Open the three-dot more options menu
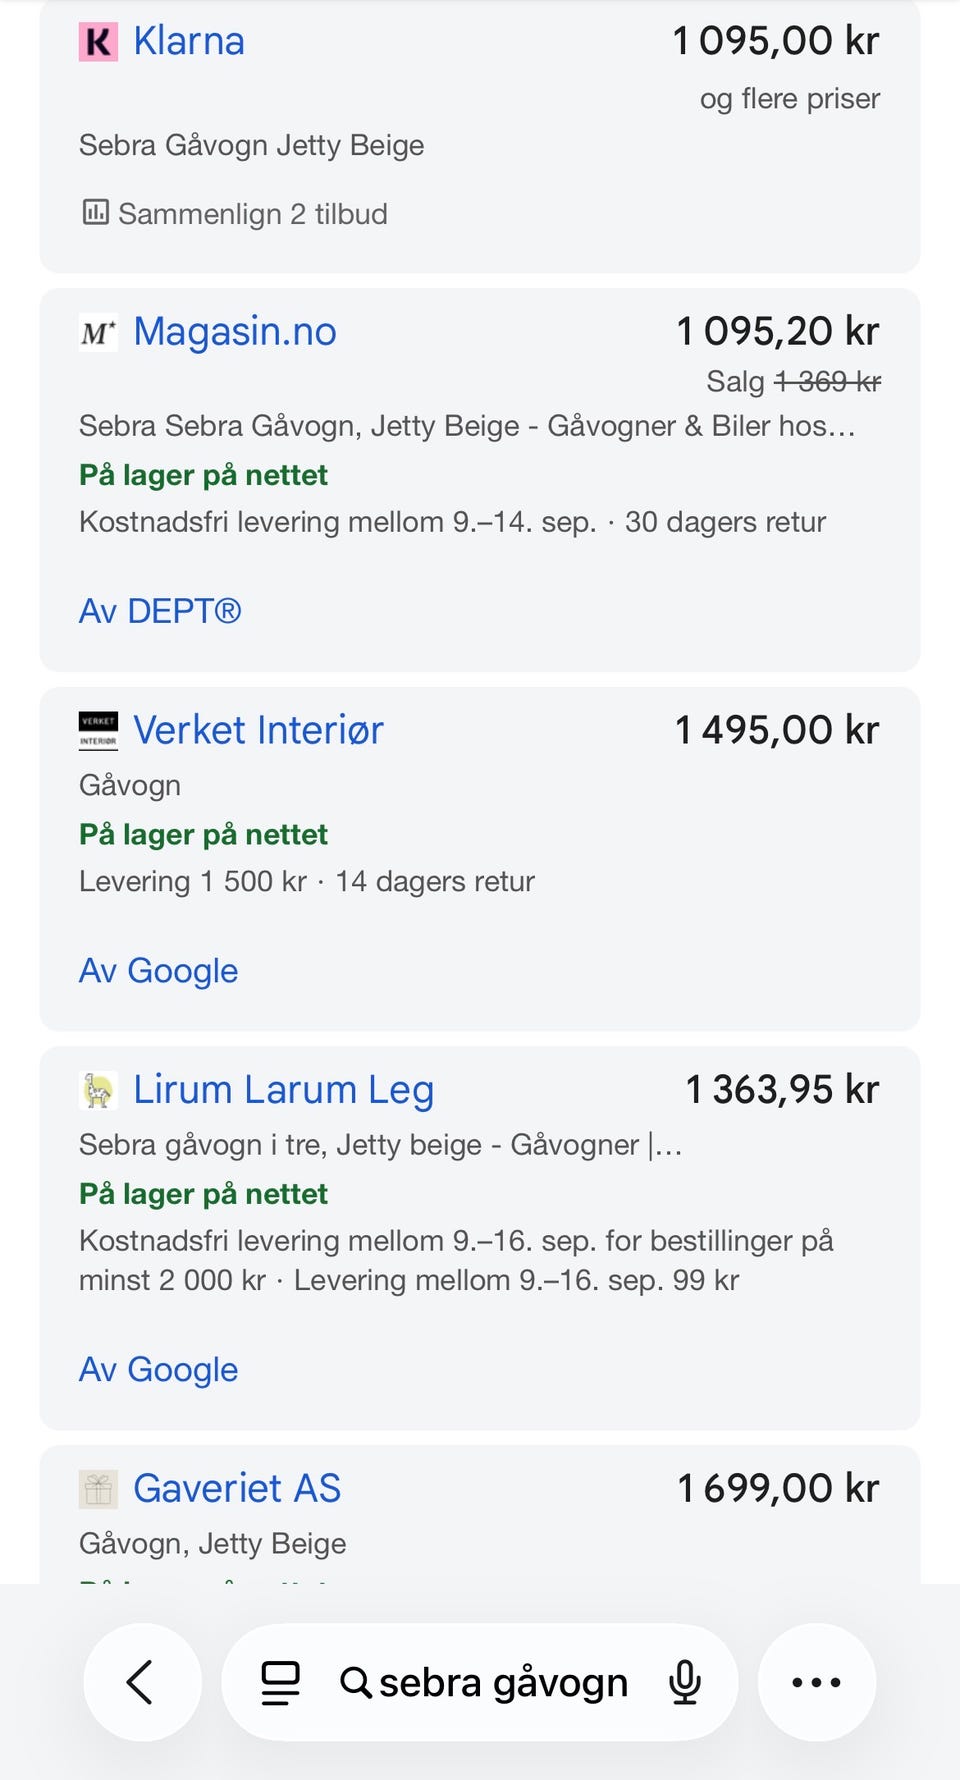Image resolution: width=960 pixels, height=1780 pixels. [x=817, y=1682]
